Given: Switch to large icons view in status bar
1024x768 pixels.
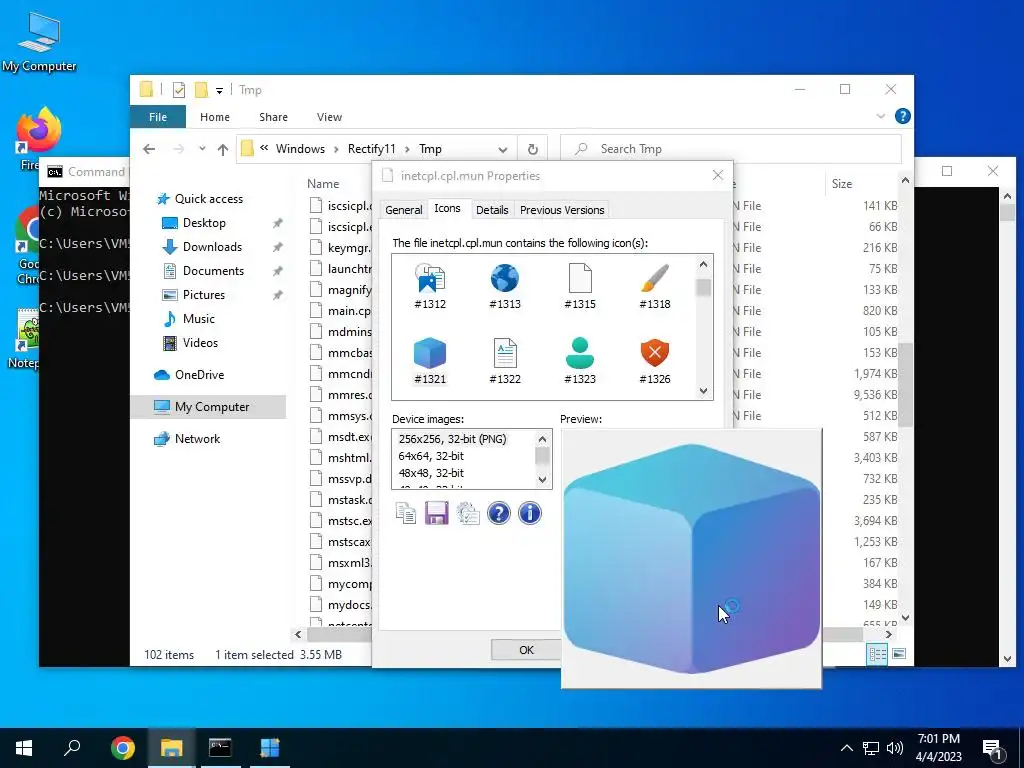Looking at the screenshot, I should (899, 654).
